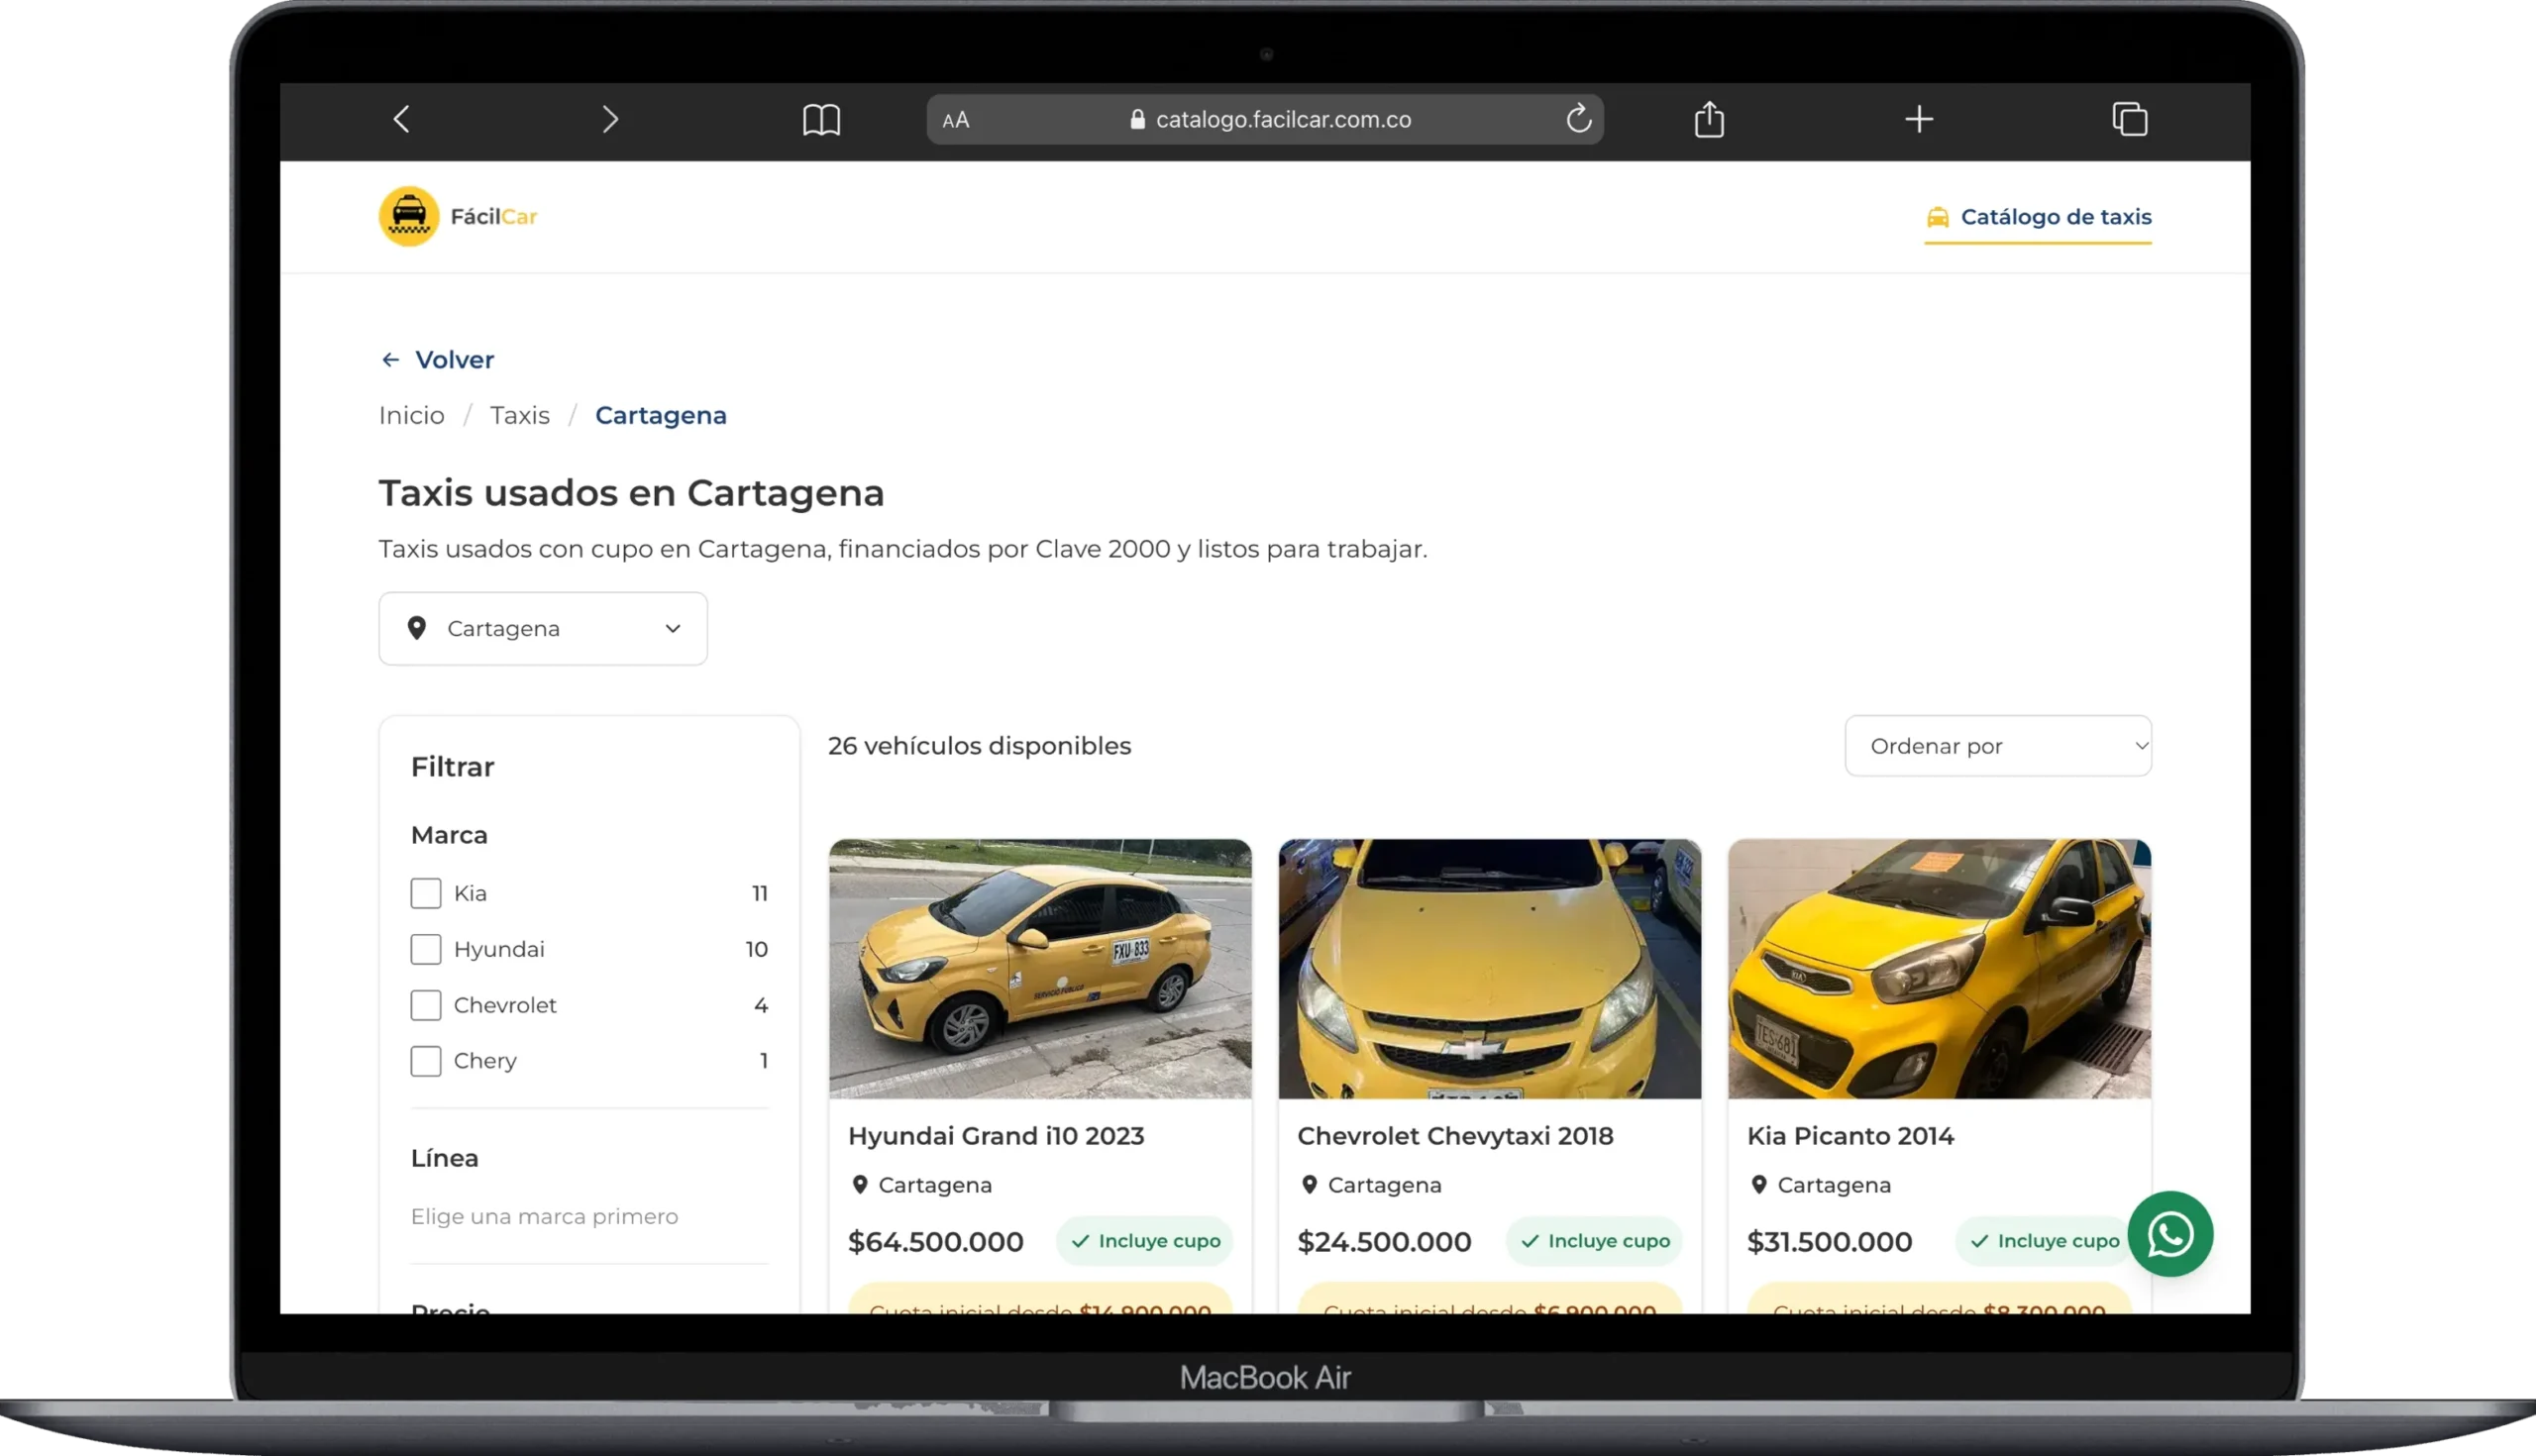Go back using browser back arrow
This screenshot has height=1456, width=2536.
401,119
